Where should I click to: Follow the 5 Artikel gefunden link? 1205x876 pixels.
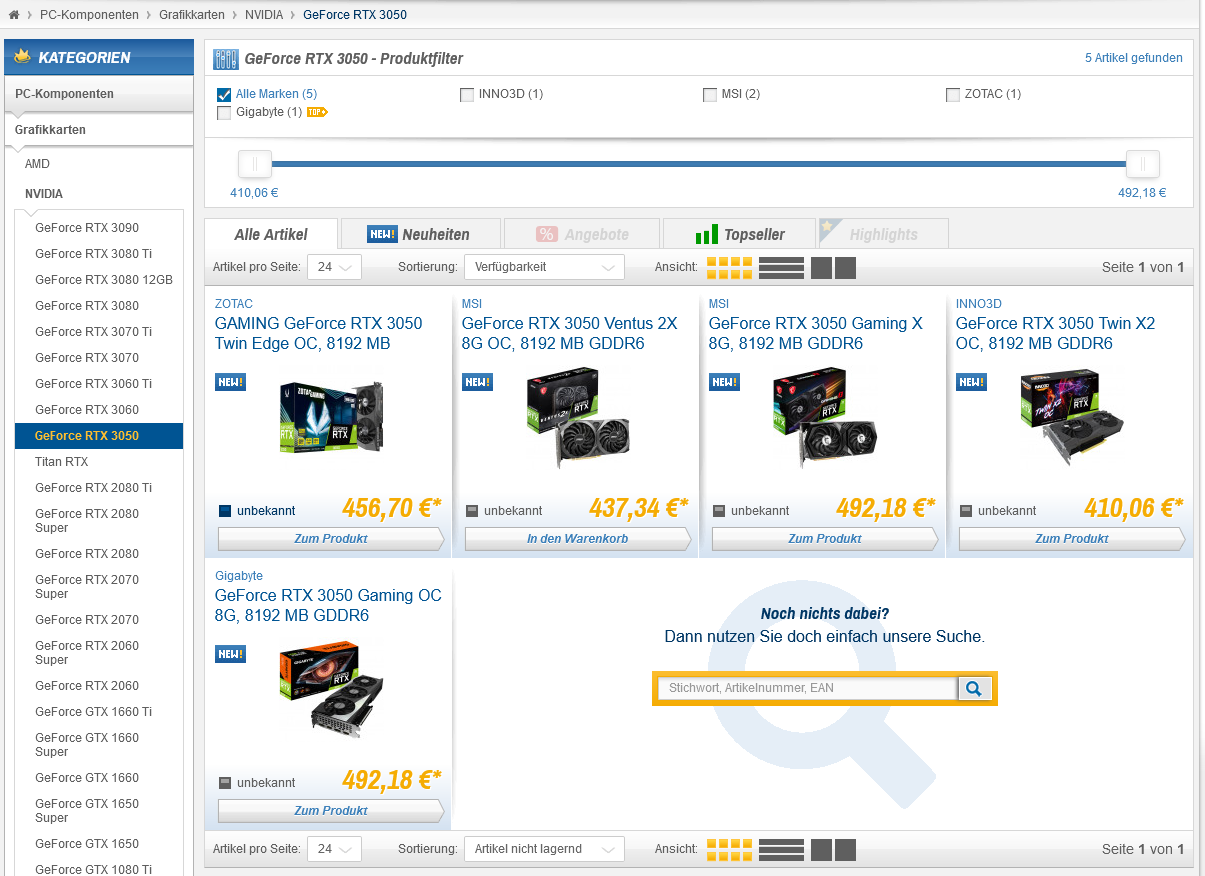tap(1133, 58)
